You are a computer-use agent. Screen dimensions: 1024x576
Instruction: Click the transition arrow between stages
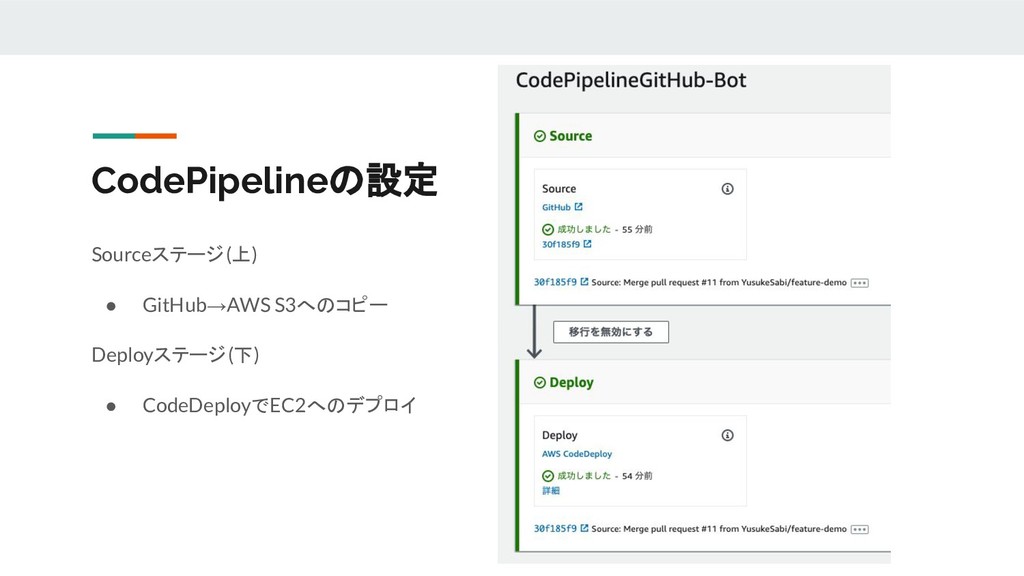534,332
